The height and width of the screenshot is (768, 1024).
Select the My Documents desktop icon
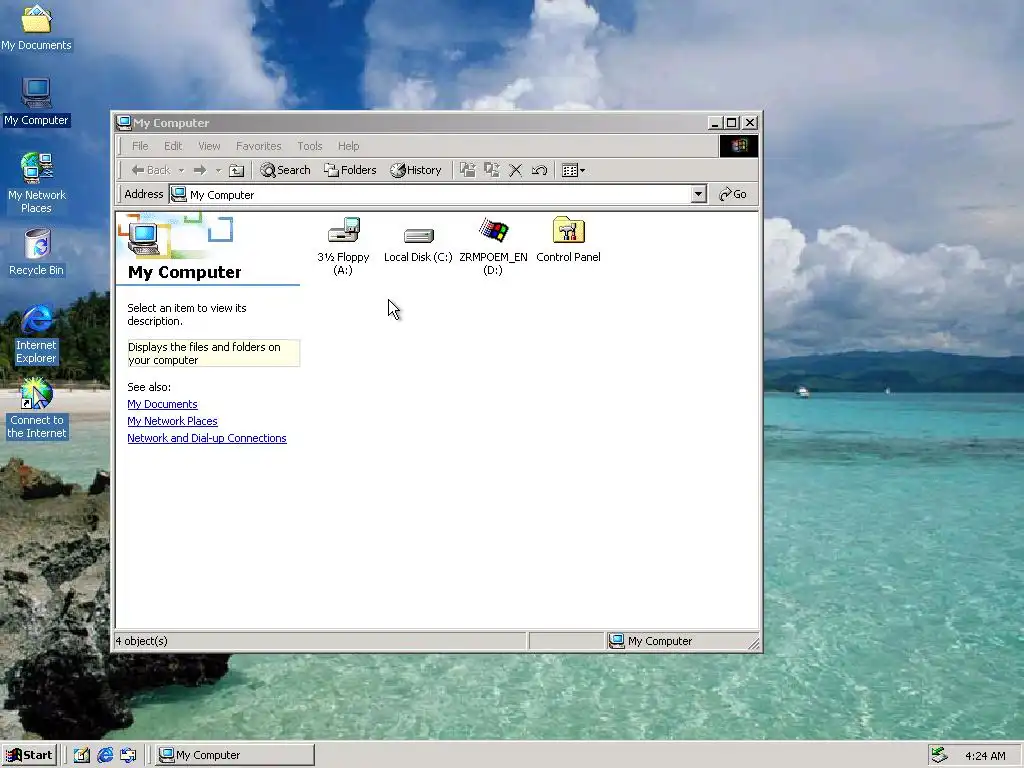click(x=37, y=27)
